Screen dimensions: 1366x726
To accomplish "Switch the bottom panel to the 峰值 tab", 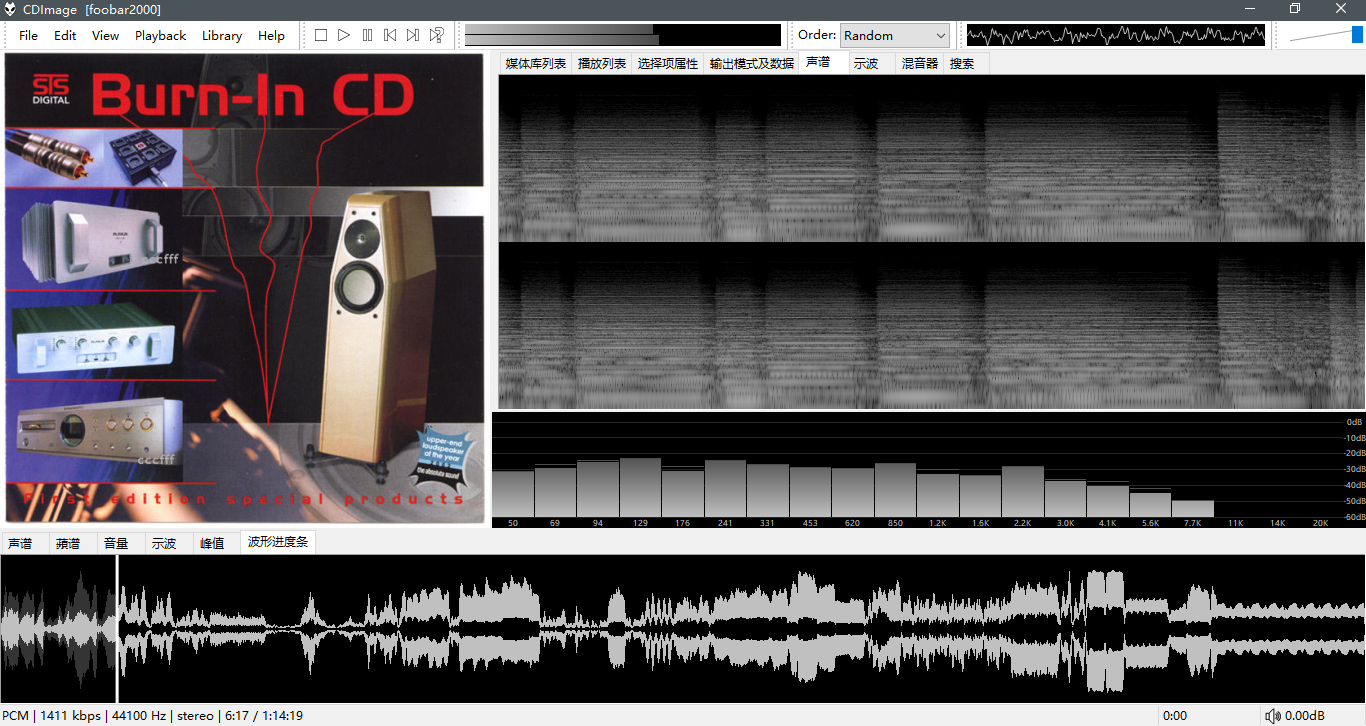I will coord(212,544).
